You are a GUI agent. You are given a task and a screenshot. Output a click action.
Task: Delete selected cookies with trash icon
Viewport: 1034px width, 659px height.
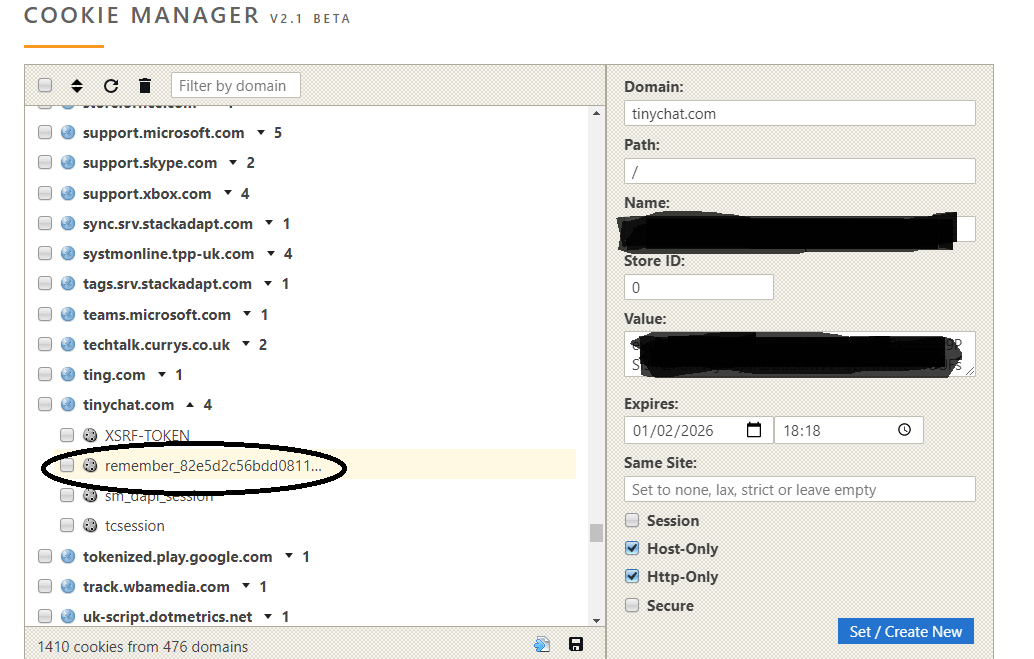click(145, 86)
